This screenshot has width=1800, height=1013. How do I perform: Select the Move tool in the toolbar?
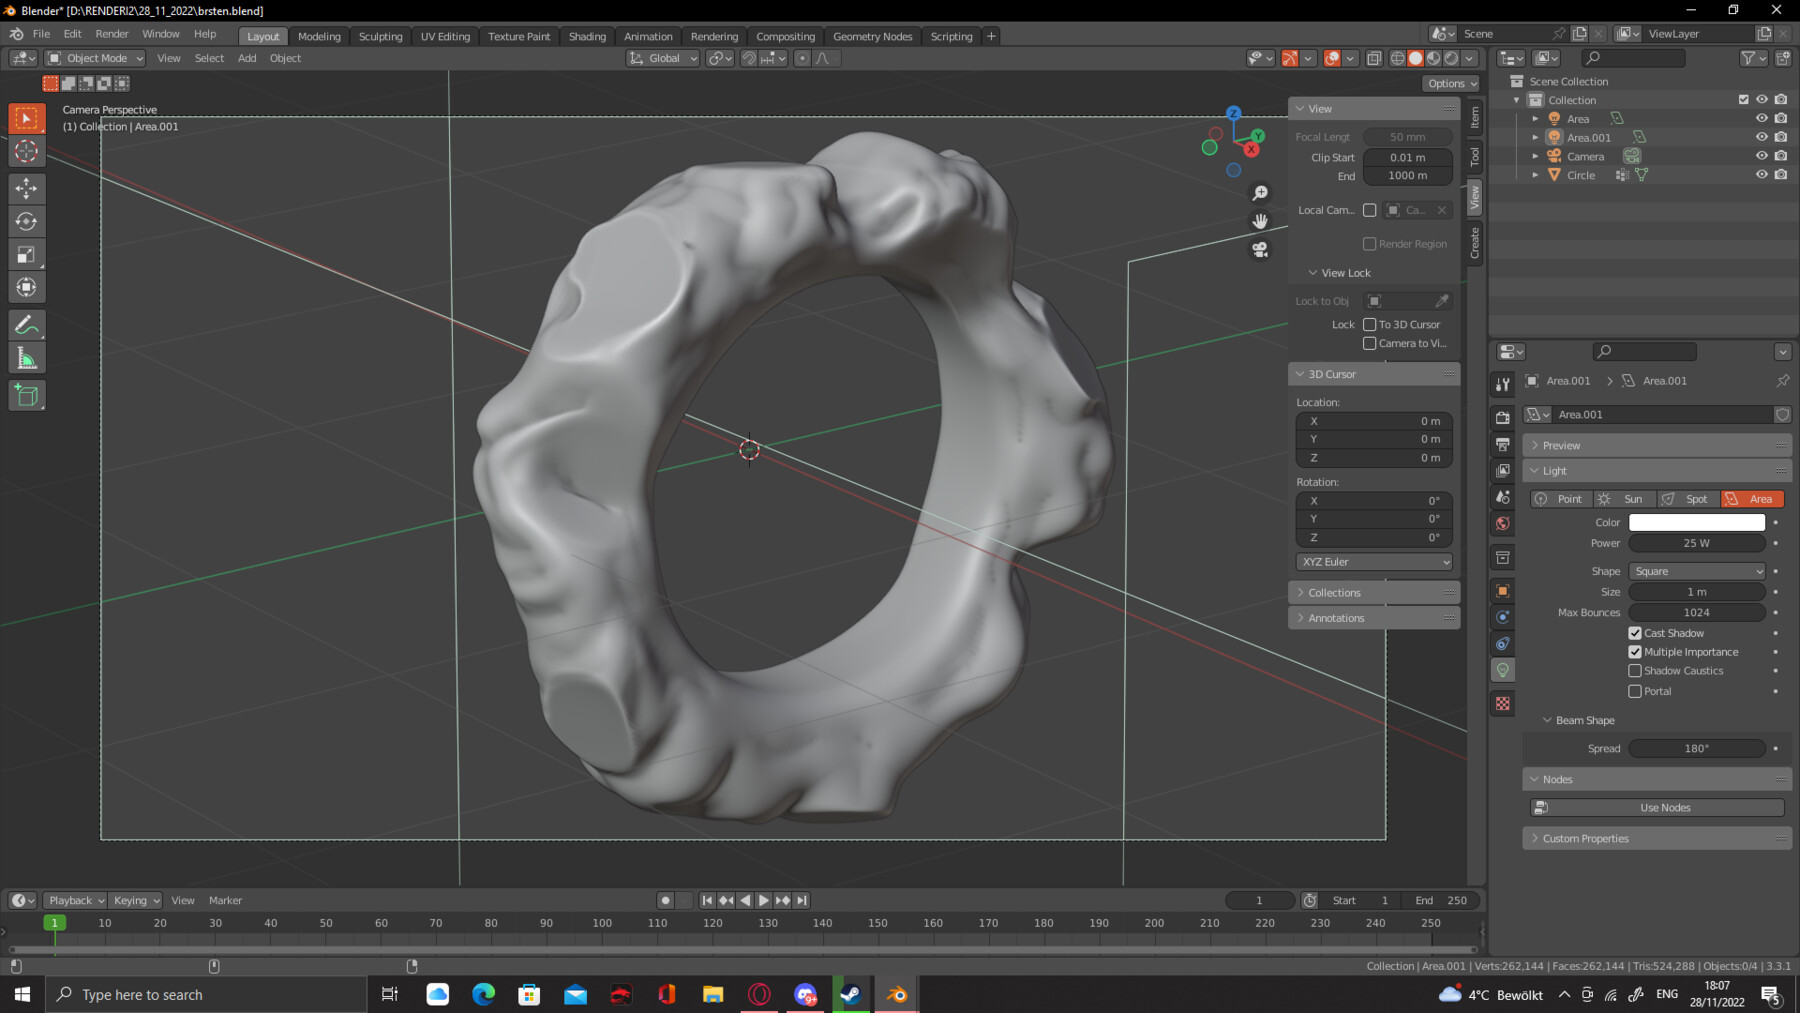pyautogui.click(x=26, y=188)
